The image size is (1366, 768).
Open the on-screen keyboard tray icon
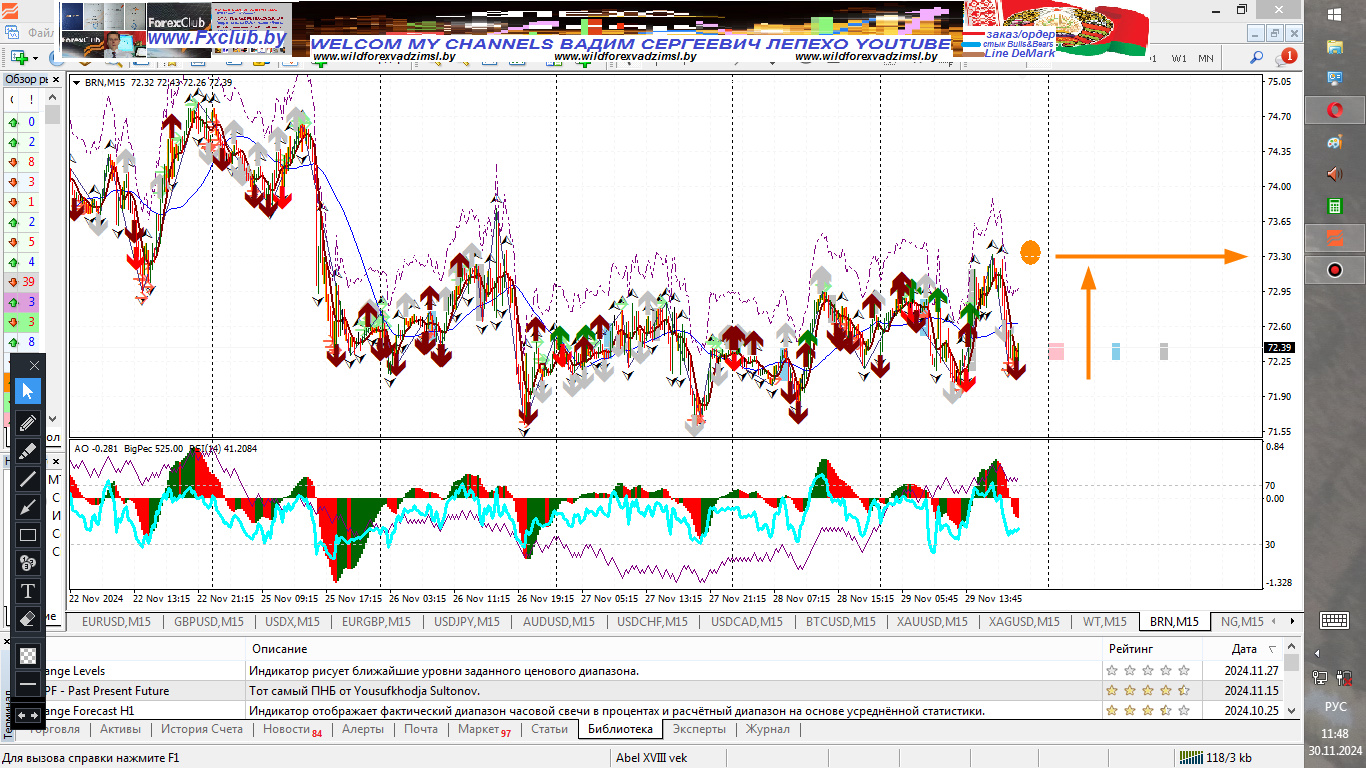tap(1334, 621)
